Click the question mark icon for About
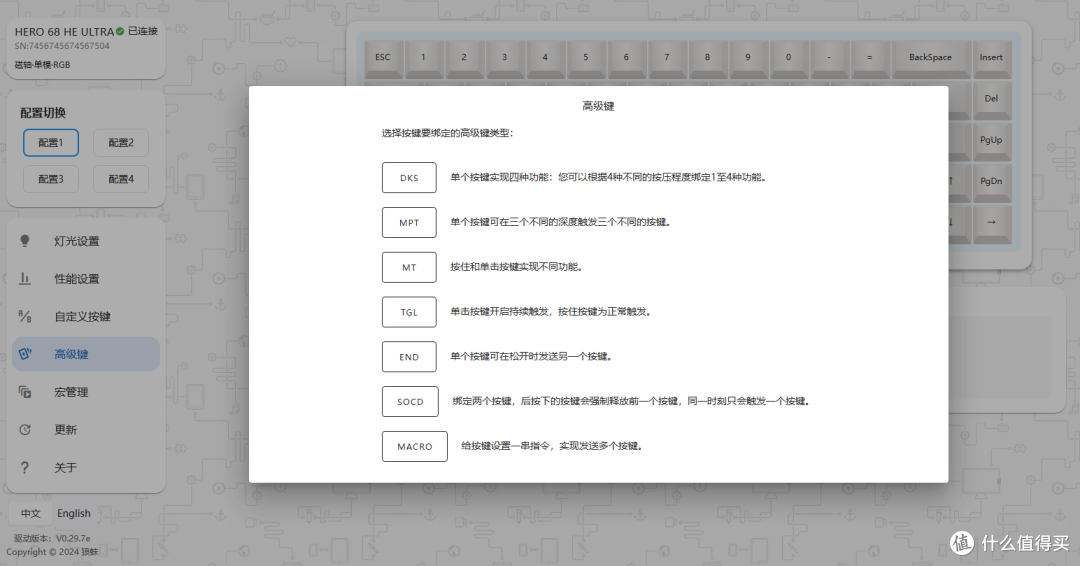 click(x=25, y=468)
